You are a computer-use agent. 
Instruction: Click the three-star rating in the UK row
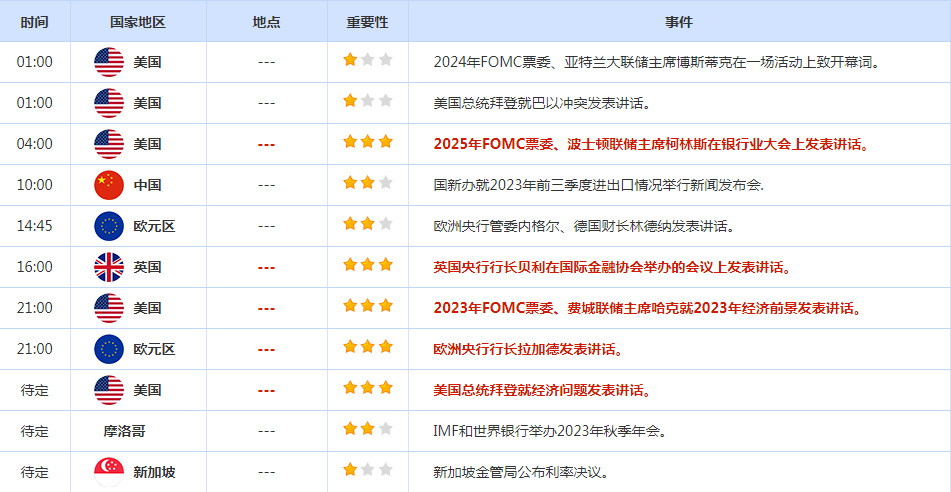[x=368, y=265]
